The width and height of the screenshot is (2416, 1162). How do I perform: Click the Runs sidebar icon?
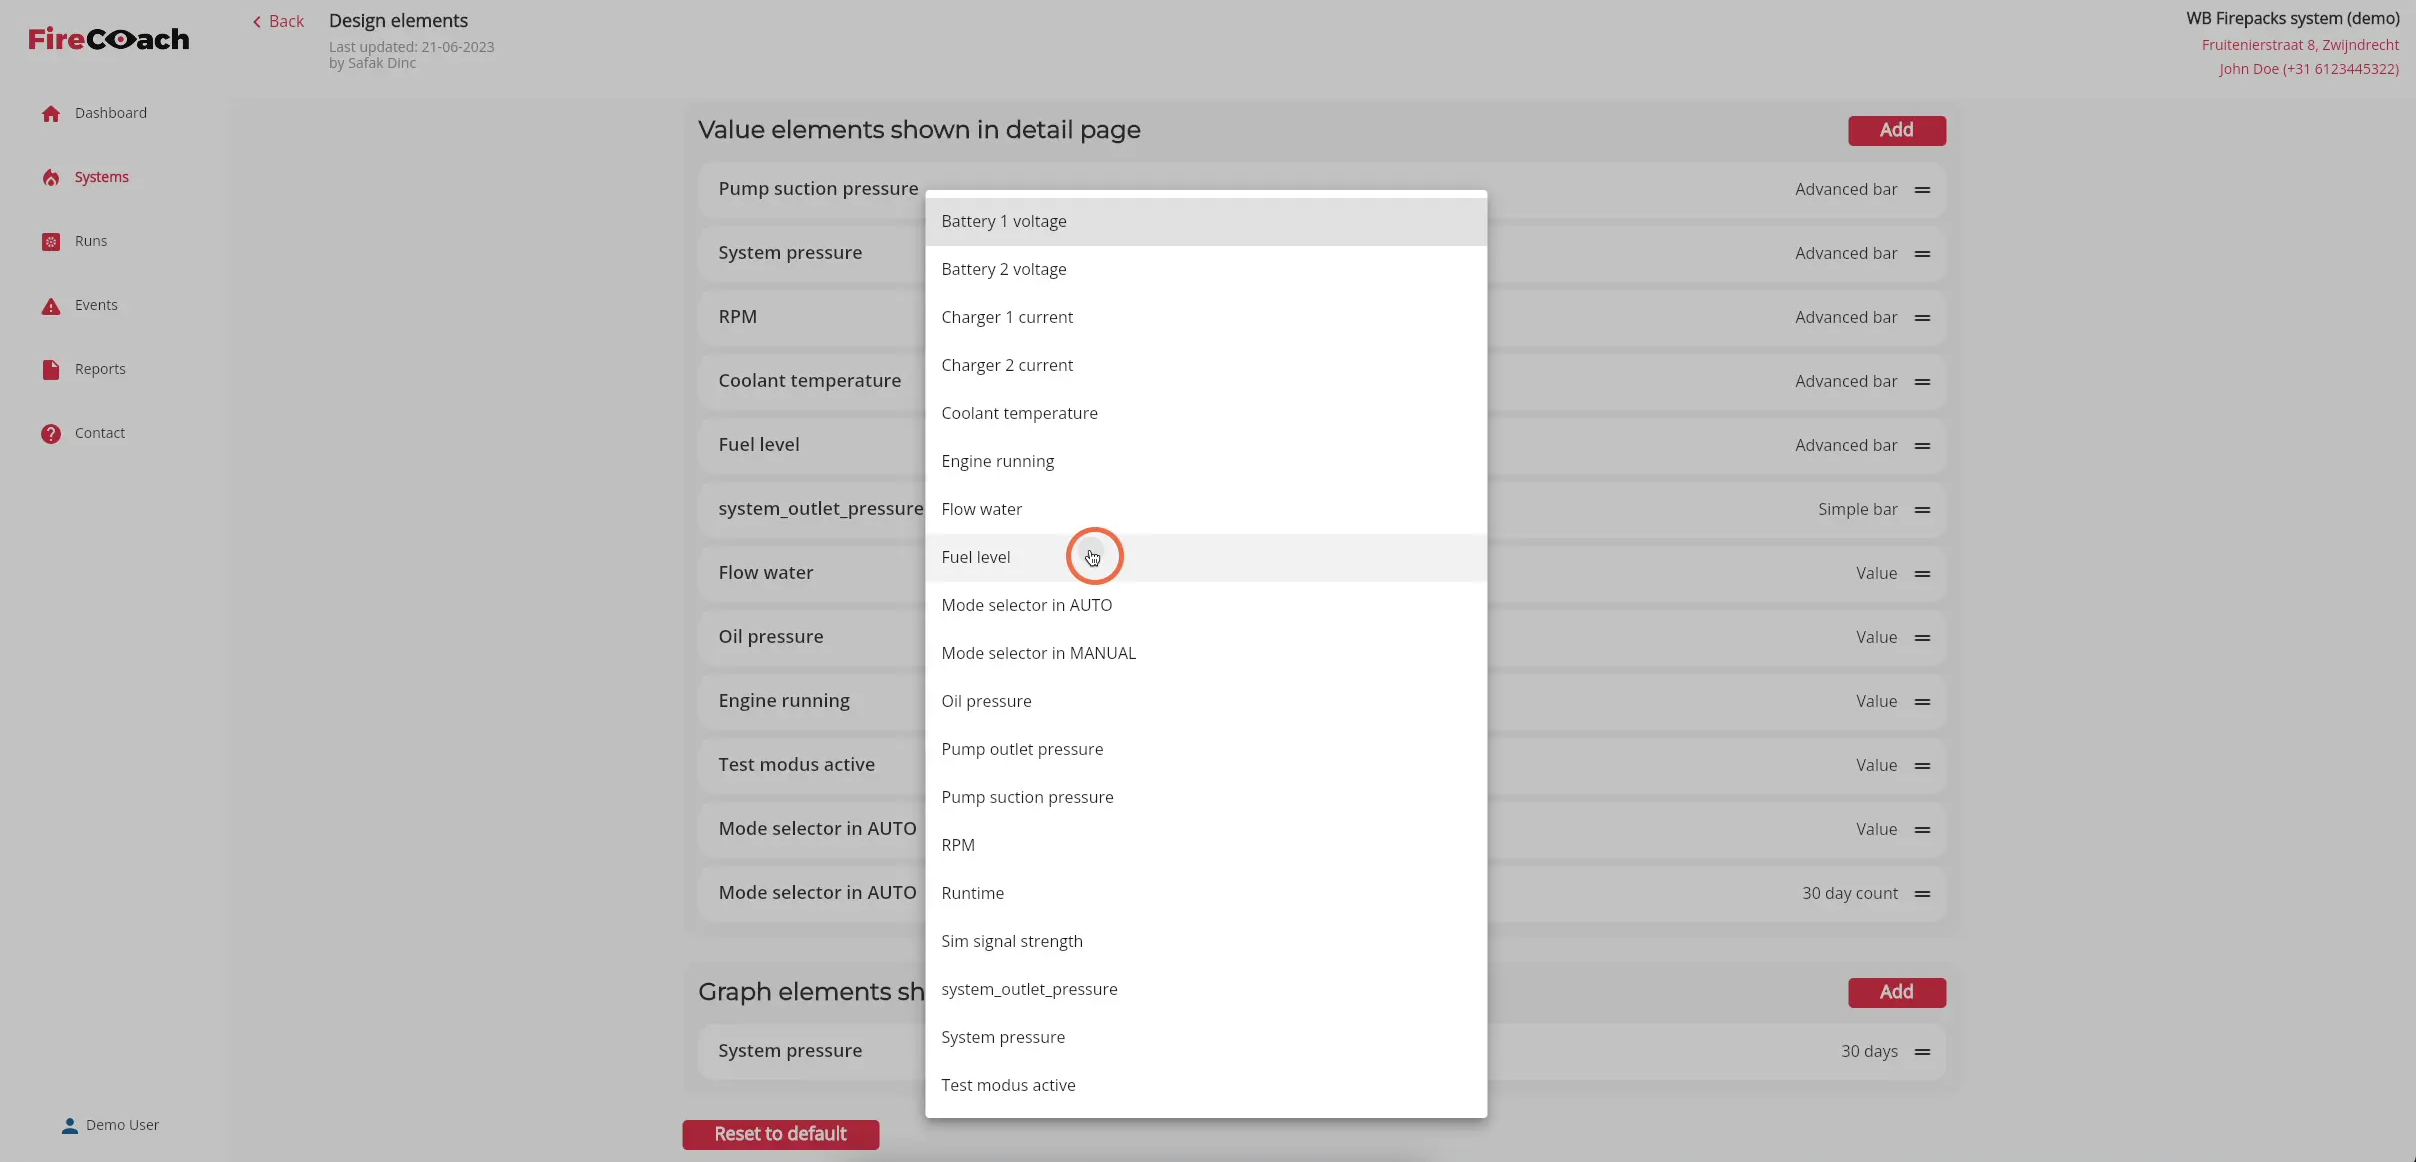pyautogui.click(x=51, y=242)
